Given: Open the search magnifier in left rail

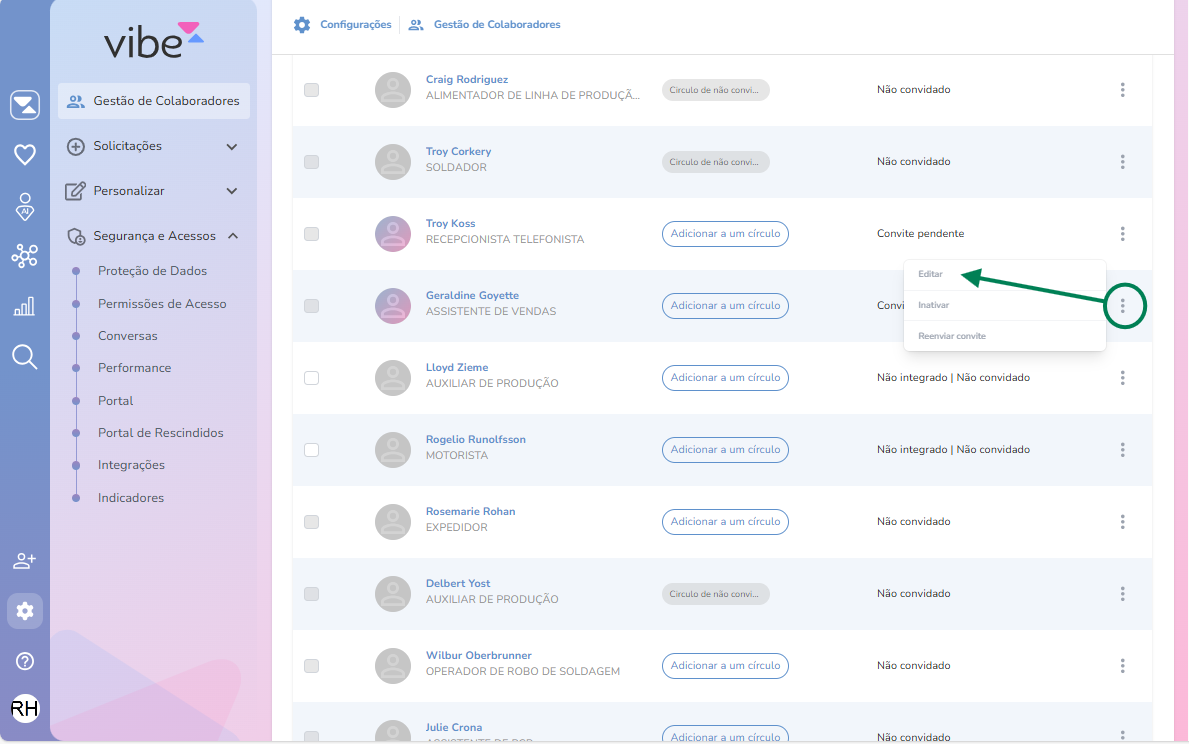Looking at the screenshot, I should [x=25, y=356].
